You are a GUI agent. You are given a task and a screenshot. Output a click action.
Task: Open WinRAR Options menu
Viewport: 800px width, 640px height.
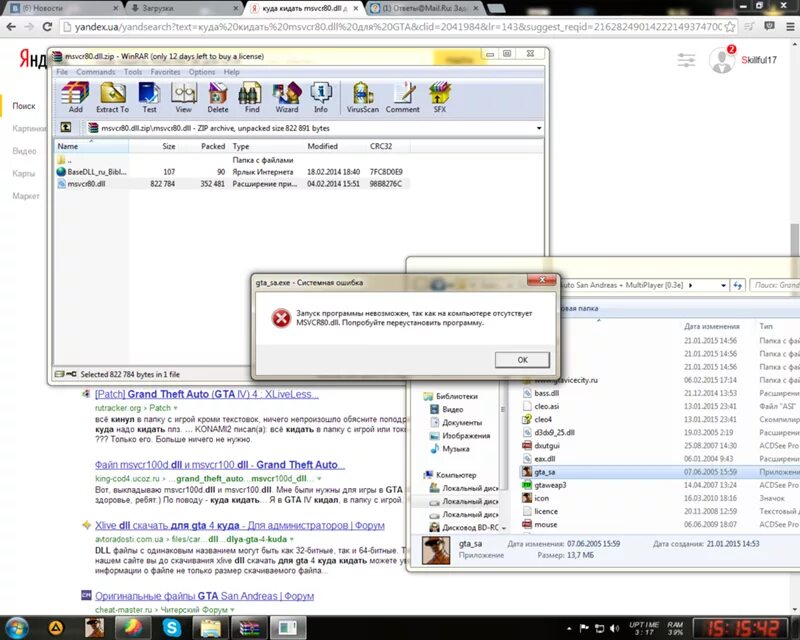click(x=202, y=72)
